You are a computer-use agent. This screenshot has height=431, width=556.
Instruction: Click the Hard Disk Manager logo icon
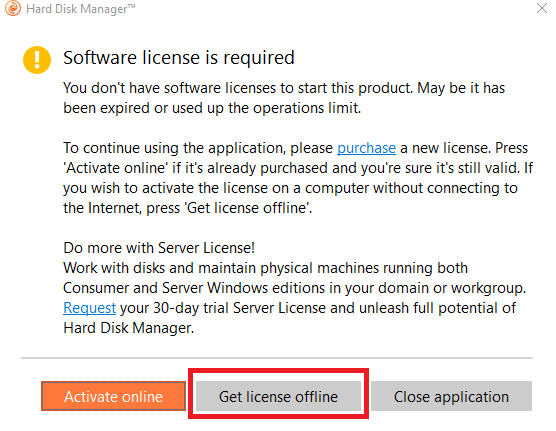[13, 8]
